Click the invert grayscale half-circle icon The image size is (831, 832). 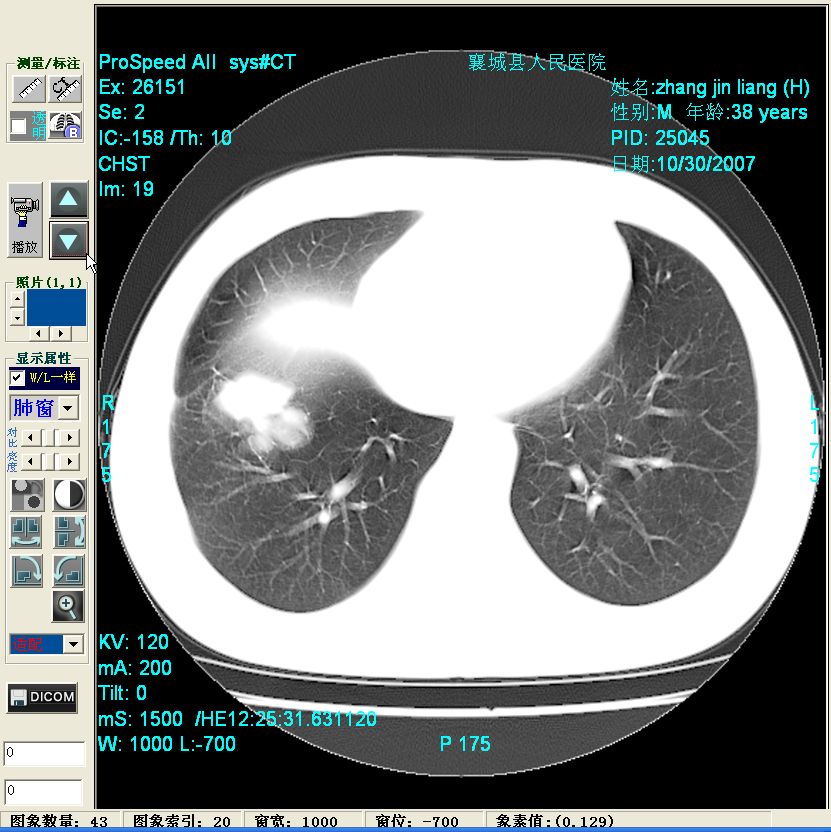coord(69,494)
